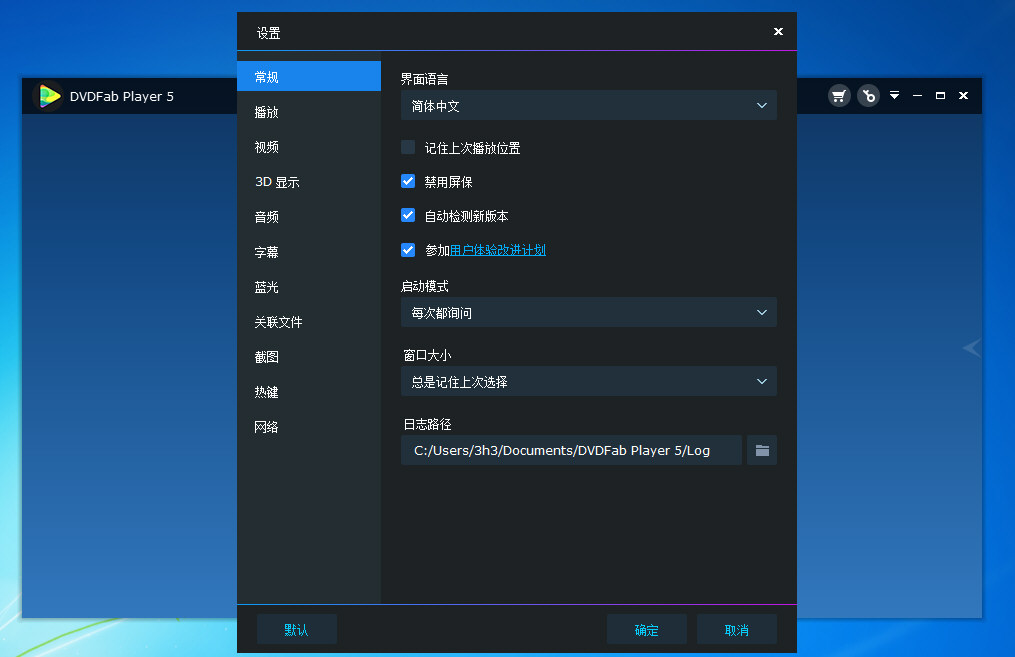Open the title bar dropdown arrow menu
The width and height of the screenshot is (1015, 657).
pyautogui.click(x=893, y=95)
